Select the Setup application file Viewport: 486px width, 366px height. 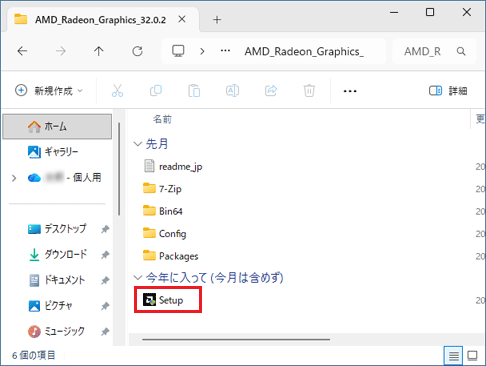tap(163, 300)
